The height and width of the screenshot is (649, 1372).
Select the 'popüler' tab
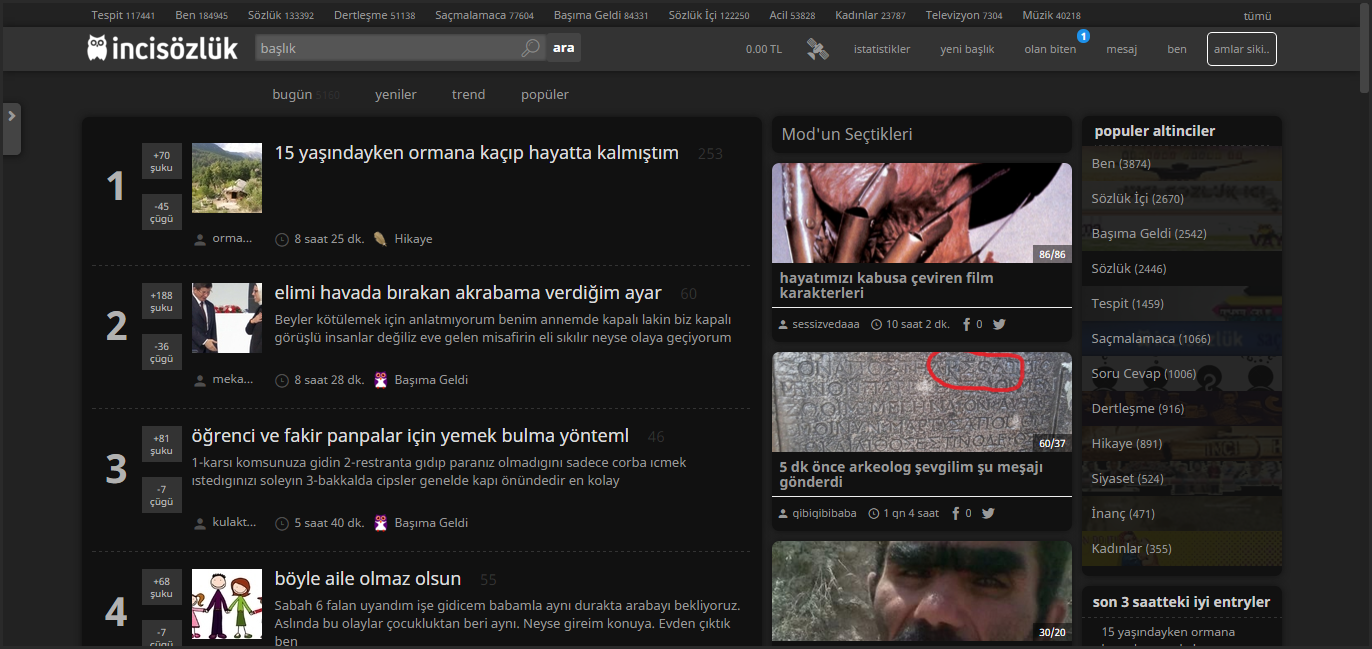(x=544, y=94)
